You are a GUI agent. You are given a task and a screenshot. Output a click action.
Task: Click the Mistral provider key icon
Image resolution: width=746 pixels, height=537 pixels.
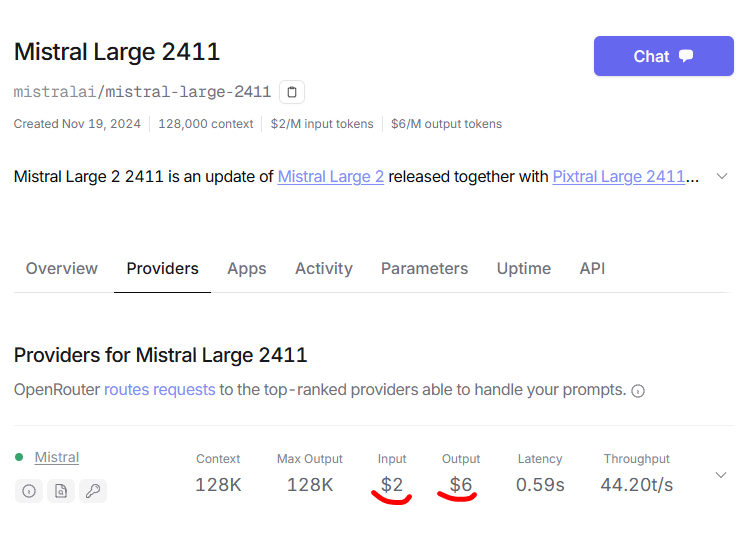click(93, 491)
